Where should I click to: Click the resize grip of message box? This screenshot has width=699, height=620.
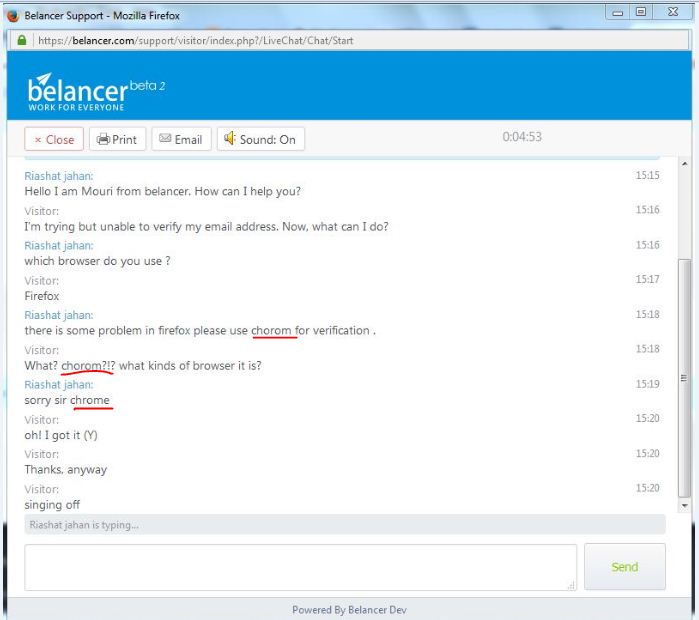tap(571, 585)
